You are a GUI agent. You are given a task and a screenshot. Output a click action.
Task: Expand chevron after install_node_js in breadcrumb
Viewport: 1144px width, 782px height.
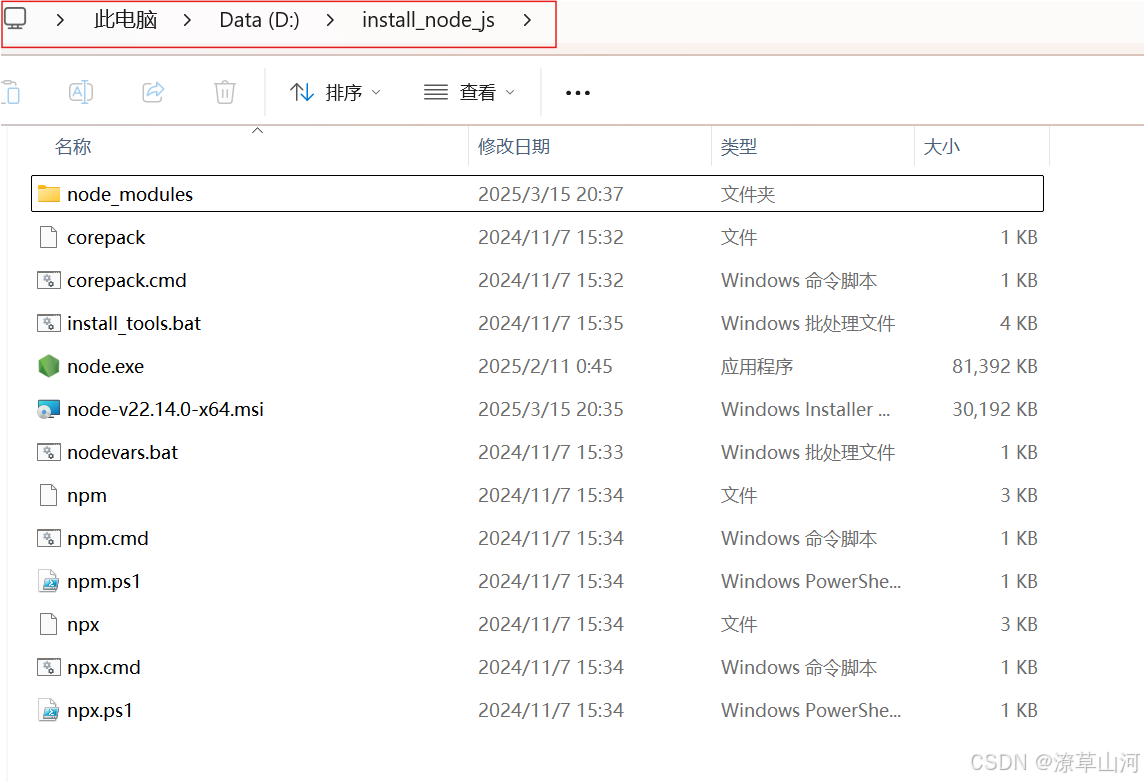pyautogui.click(x=527, y=20)
